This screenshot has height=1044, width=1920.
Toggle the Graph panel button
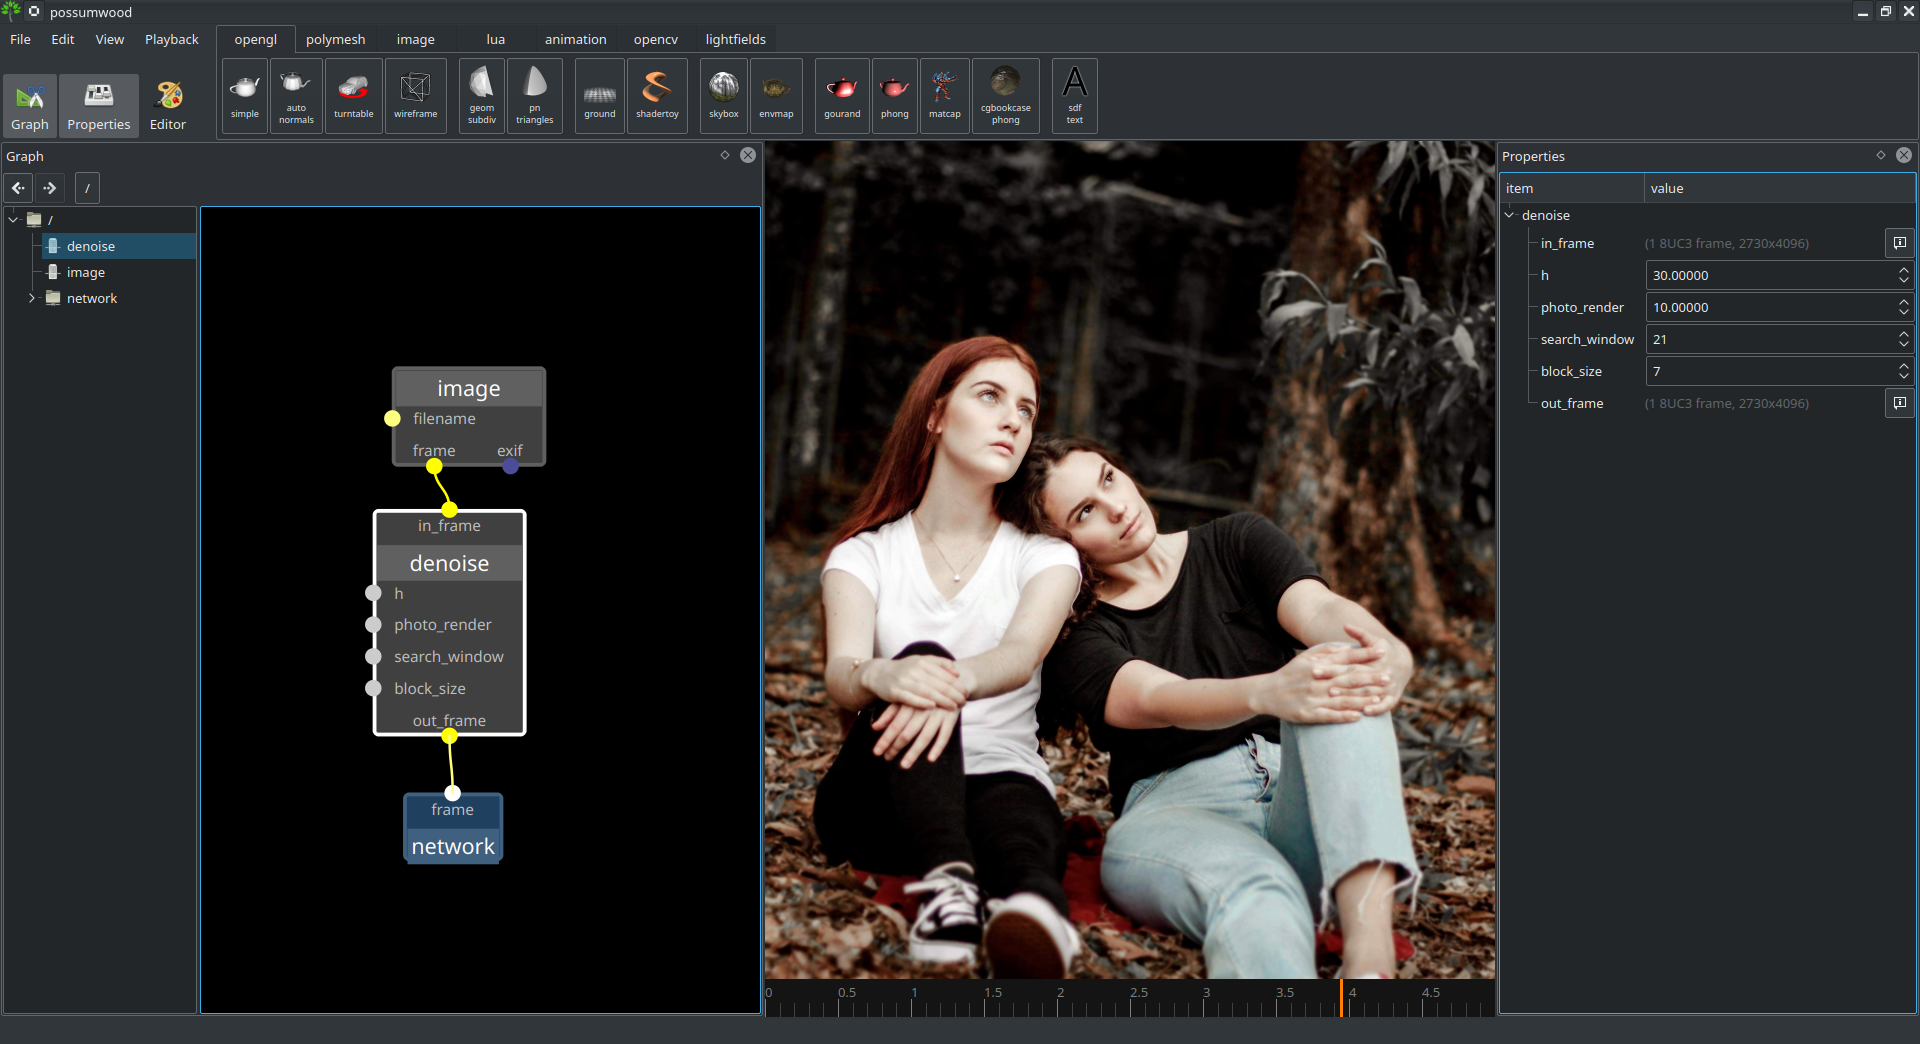(30, 106)
